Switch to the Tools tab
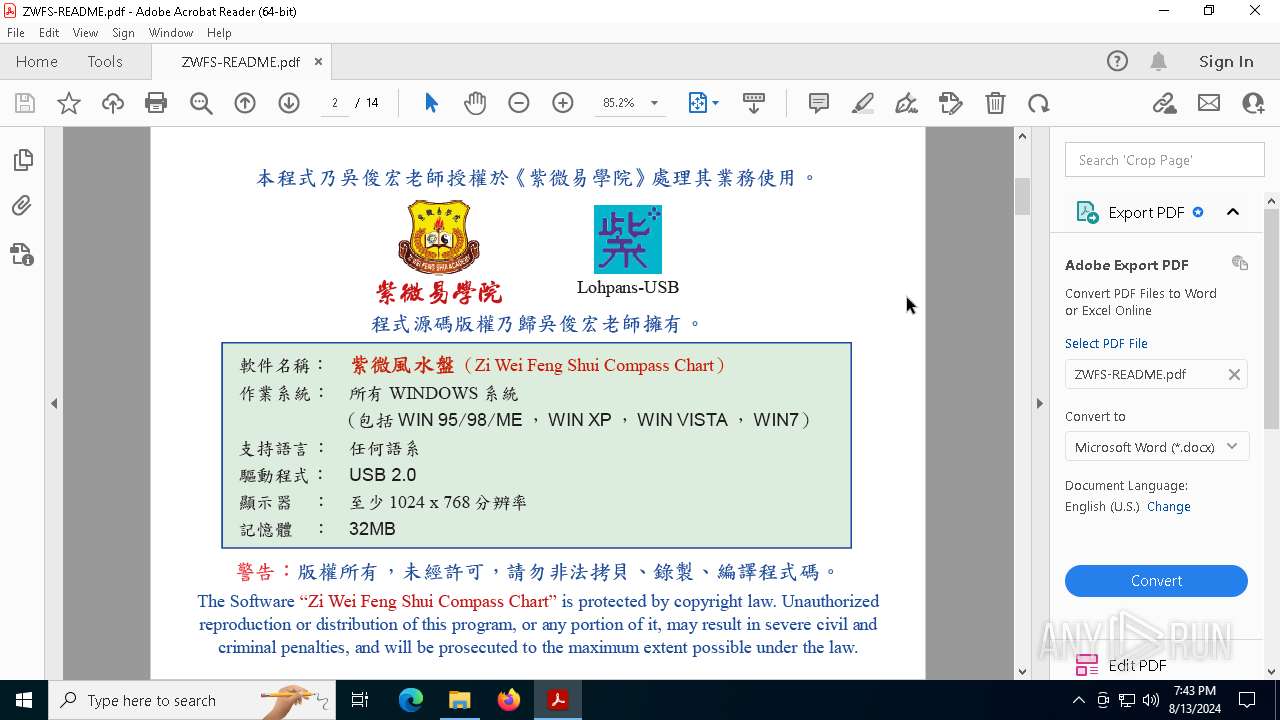Screen dimensions: 1280x720 pyautogui.click(x=105, y=62)
